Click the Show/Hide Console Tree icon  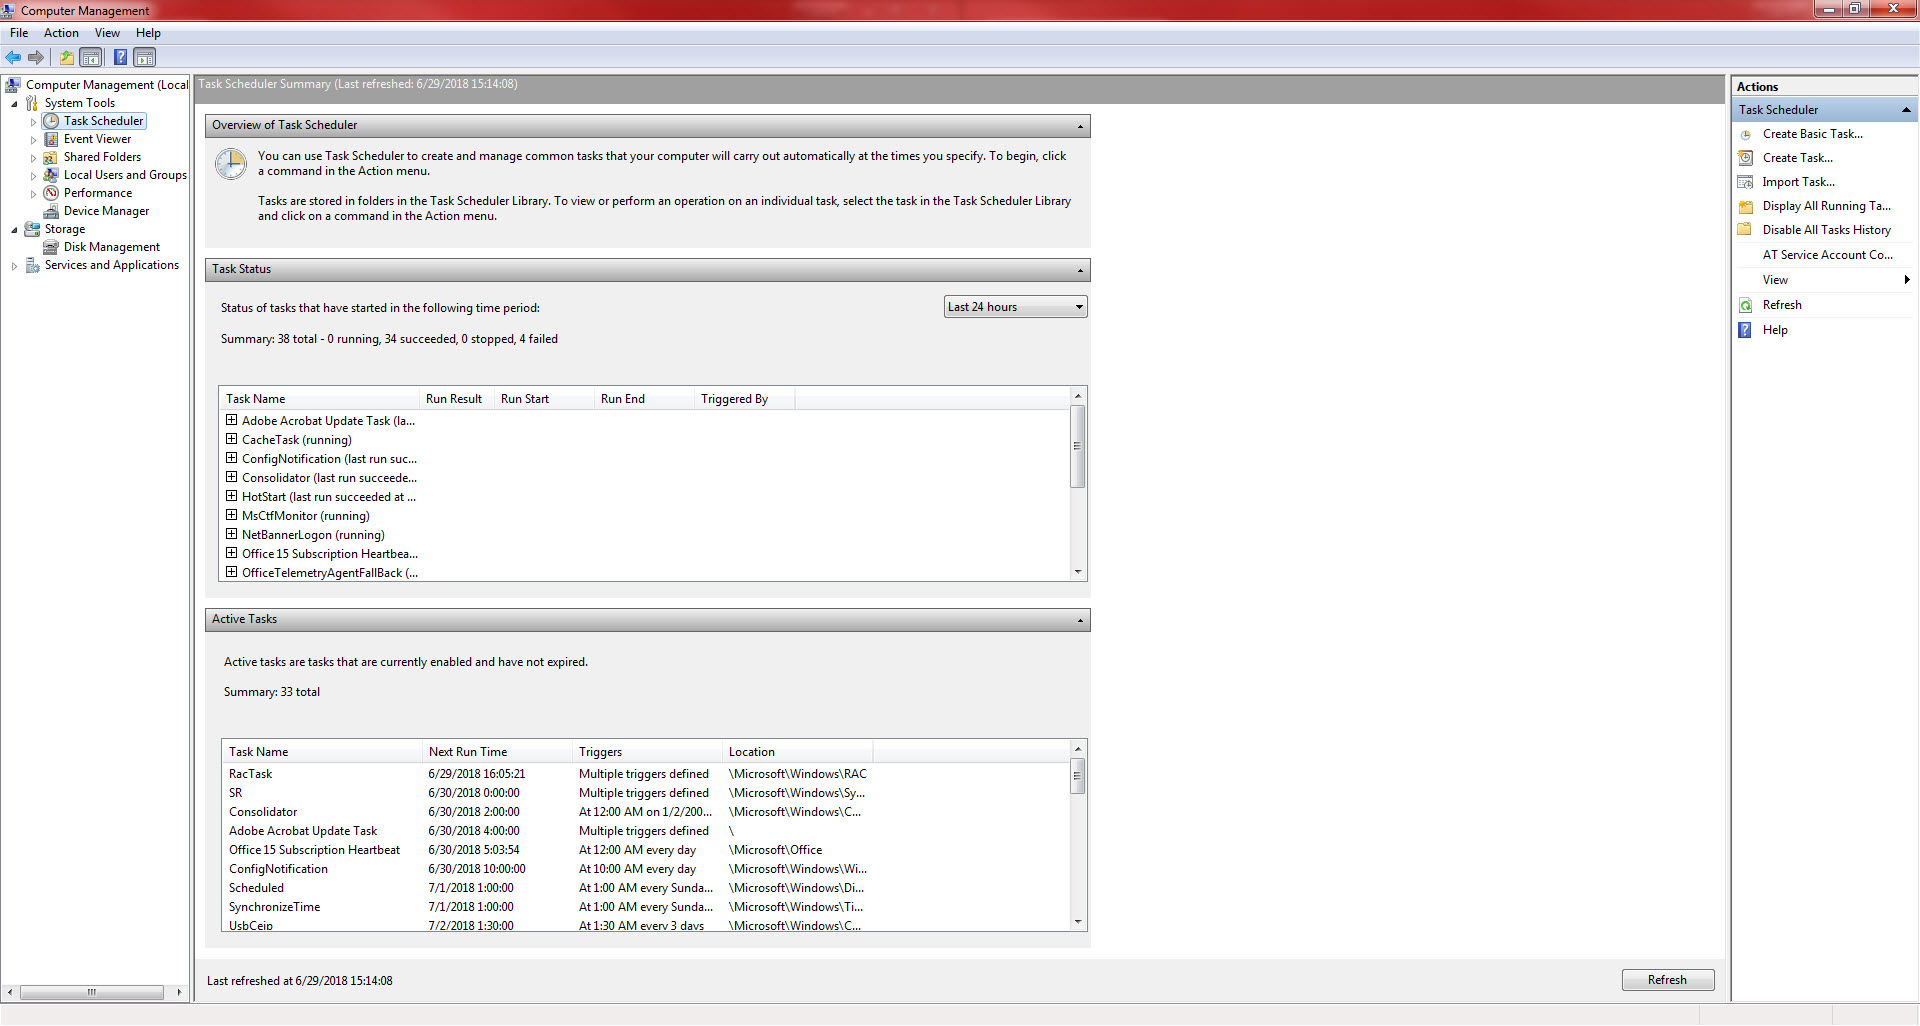(91, 57)
